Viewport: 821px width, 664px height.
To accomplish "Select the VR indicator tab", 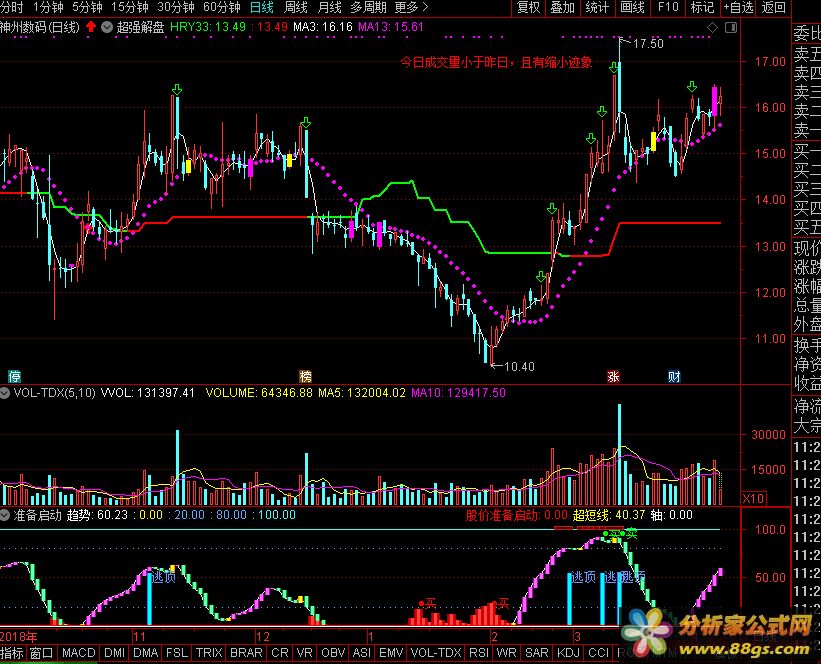I will tap(304, 653).
